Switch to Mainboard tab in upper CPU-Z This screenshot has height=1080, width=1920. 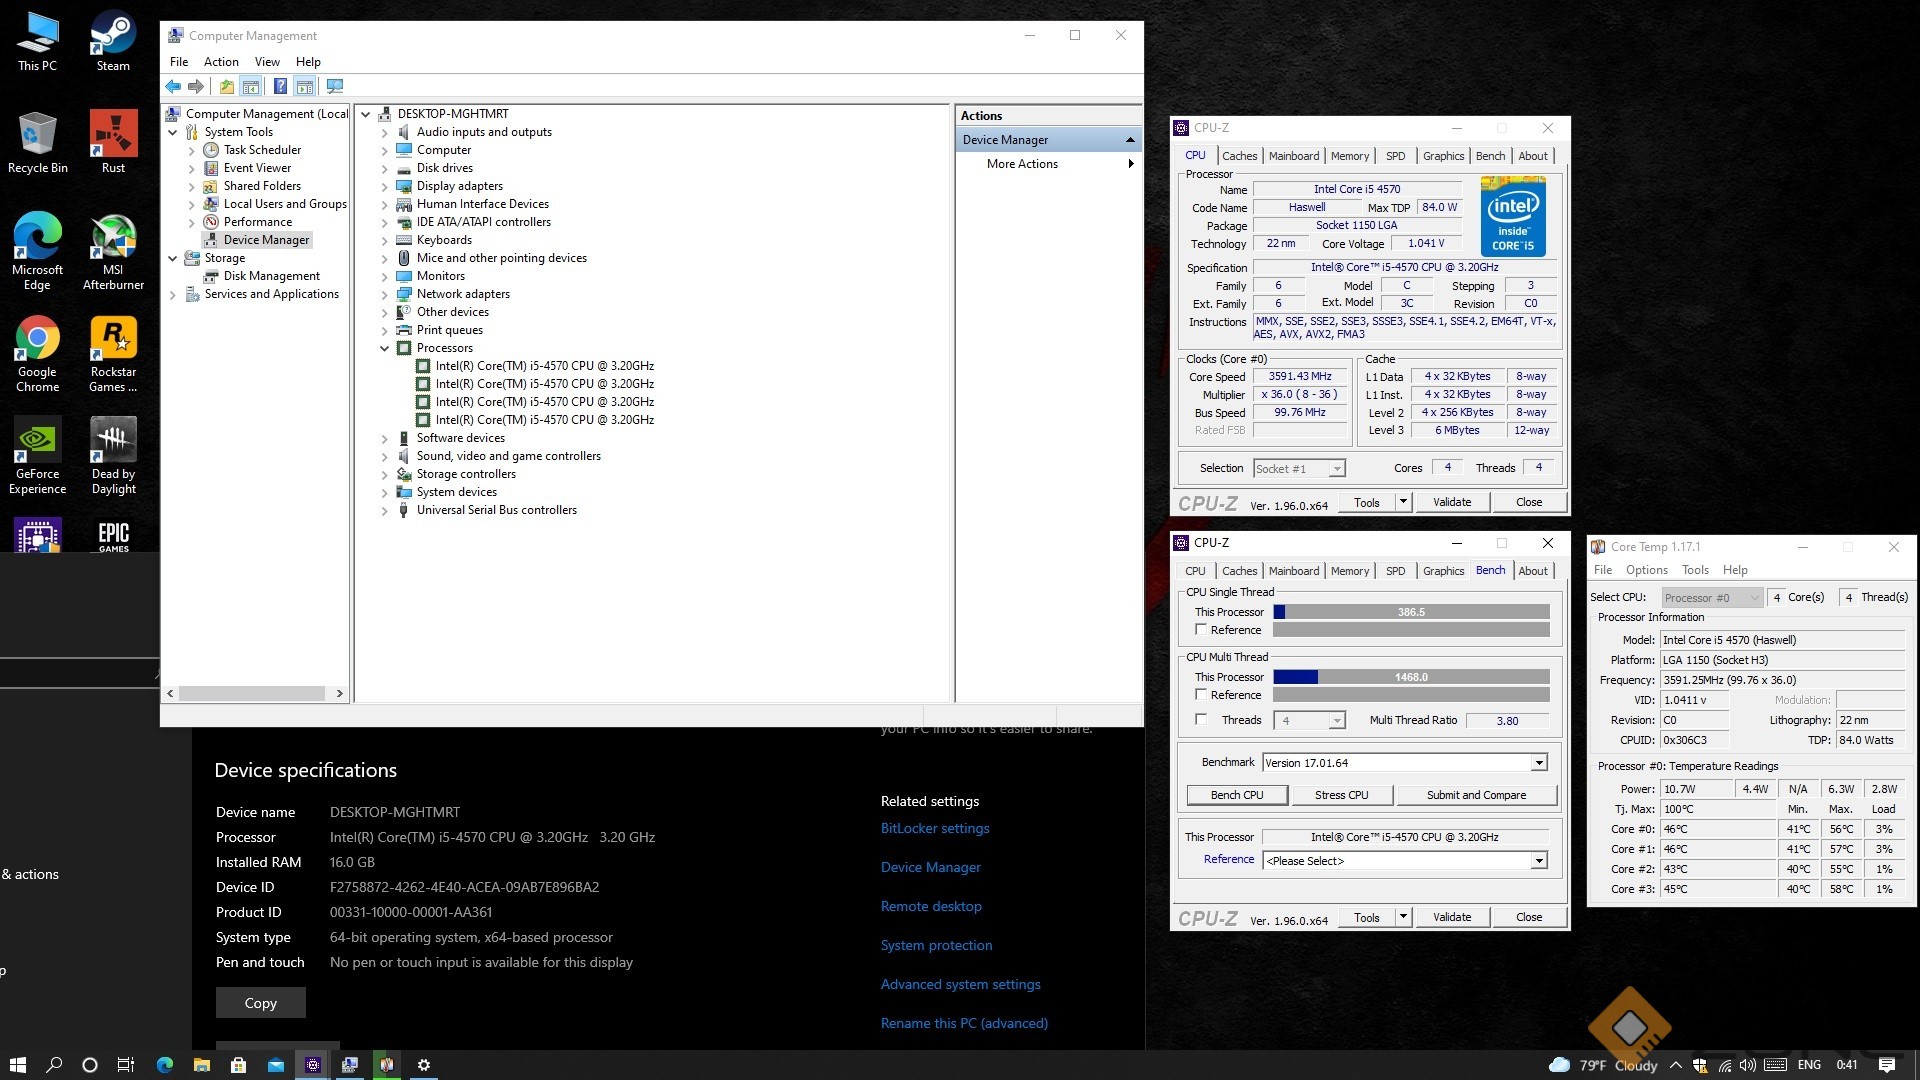click(x=1293, y=156)
